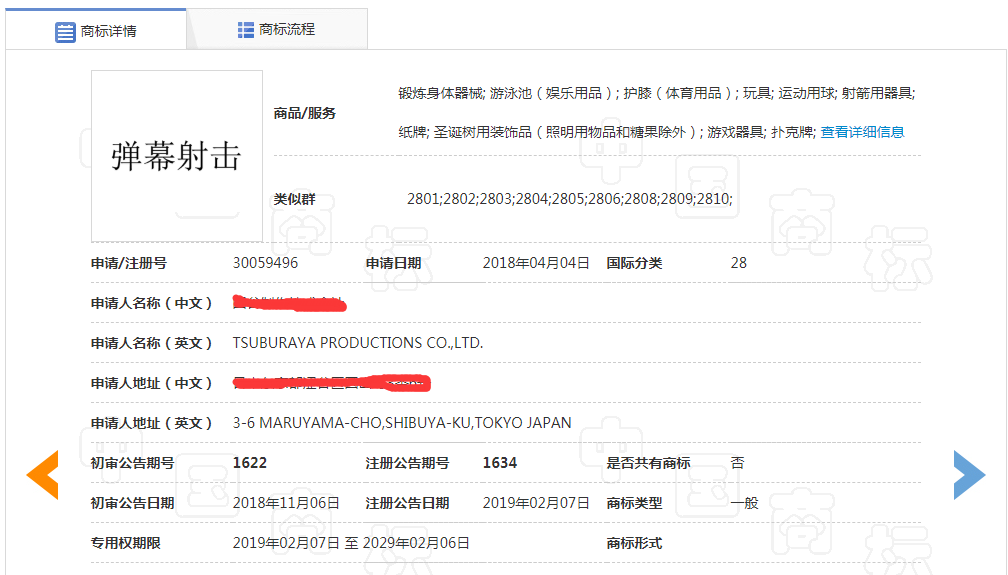Click TSUBURAYA PRODUCTIONS CO.,LTD. applicant name

pyautogui.click(x=357, y=343)
